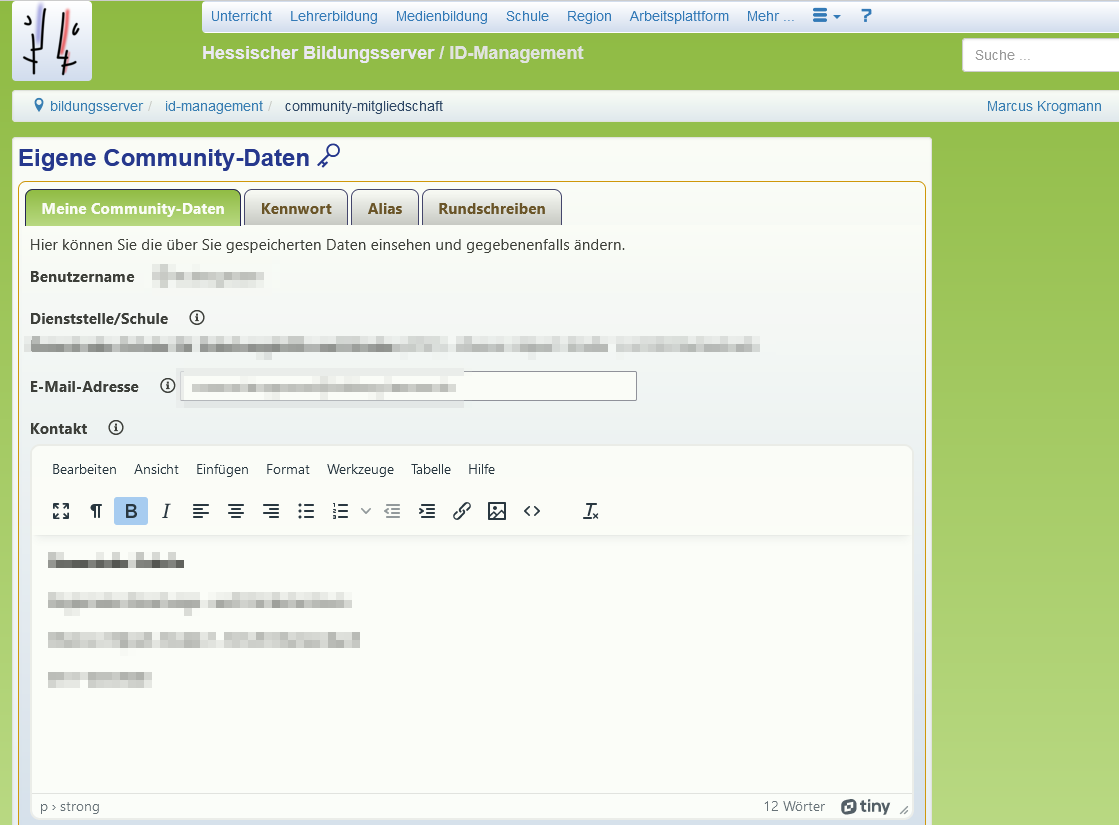
Task: Go to id-management breadcrumb link
Action: pyautogui.click(x=214, y=106)
